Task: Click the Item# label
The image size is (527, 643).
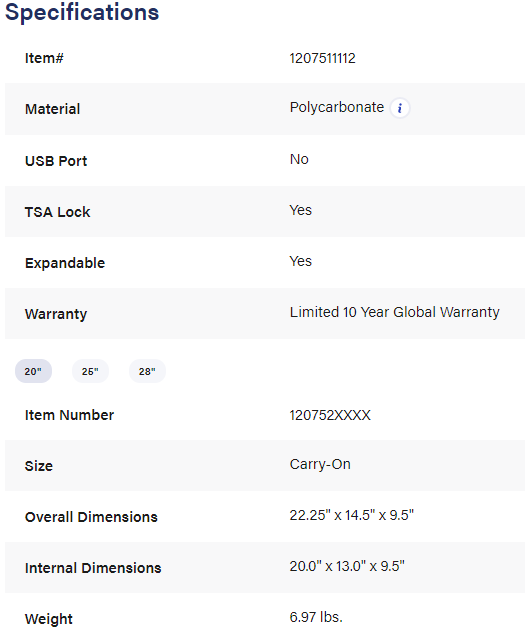Action: [x=44, y=58]
